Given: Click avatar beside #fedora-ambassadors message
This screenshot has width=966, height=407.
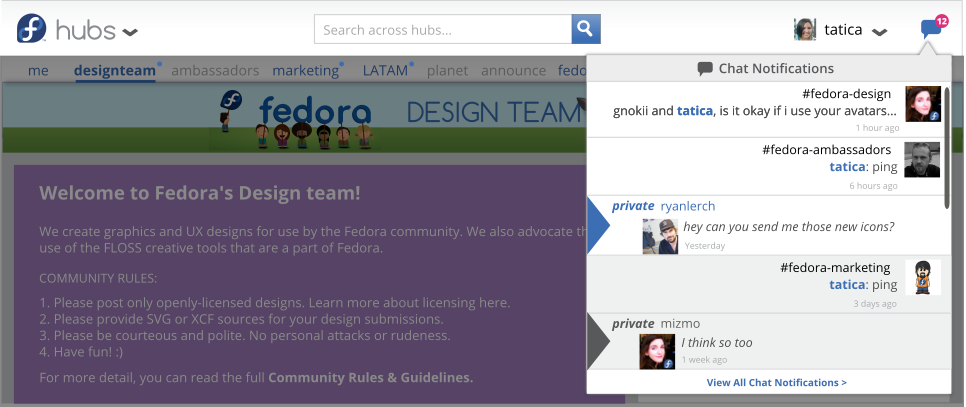Looking at the screenshot, I should point(922,159).
